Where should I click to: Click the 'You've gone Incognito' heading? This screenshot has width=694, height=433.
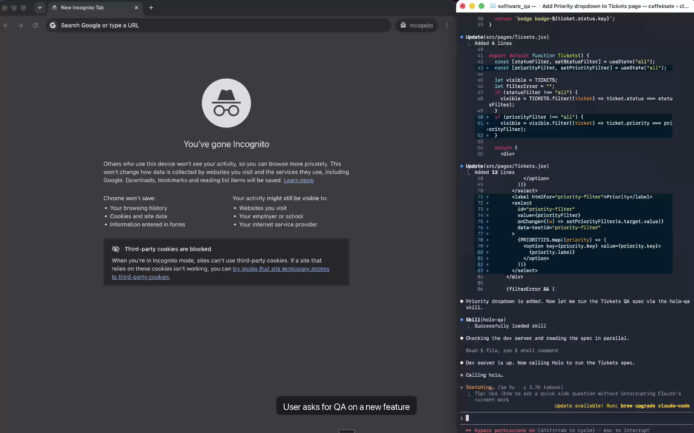(x=226, y=144)
